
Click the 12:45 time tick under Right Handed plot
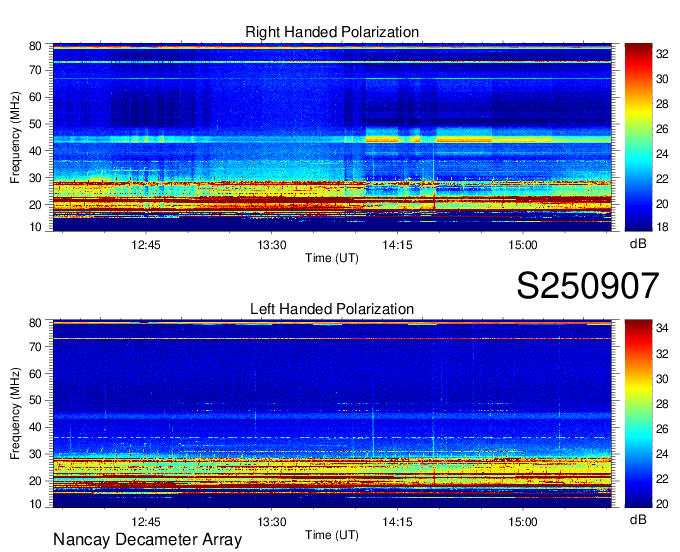(x=146, y=245)
